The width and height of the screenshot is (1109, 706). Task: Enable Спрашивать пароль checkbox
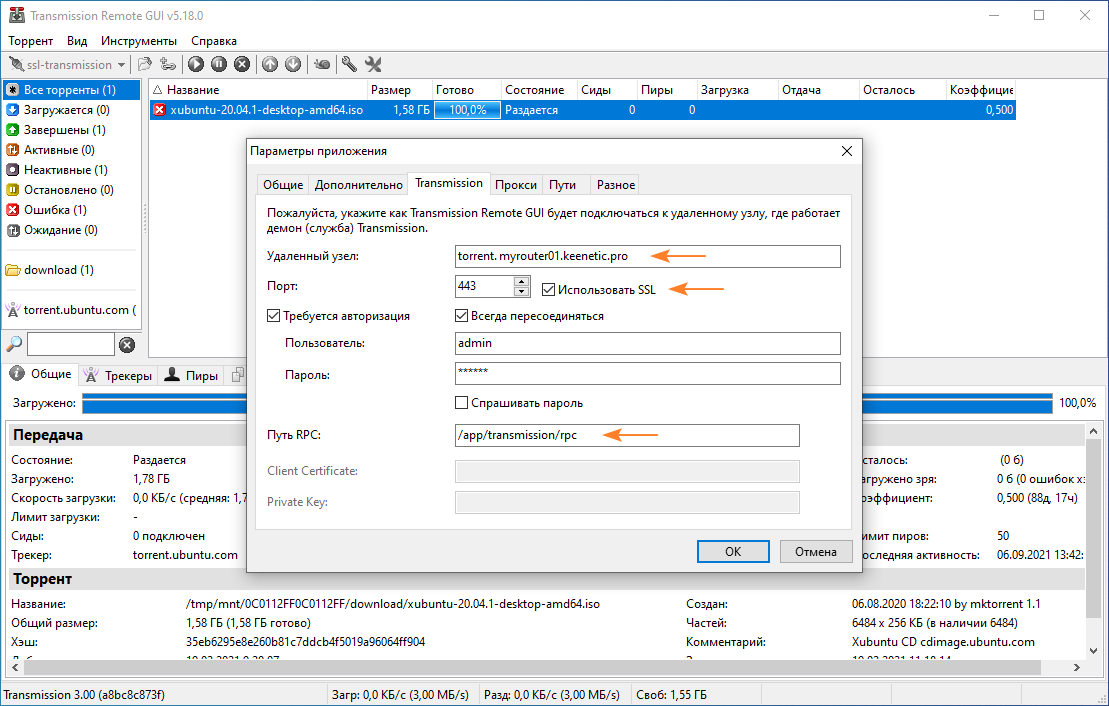pyautogui.click(x=462, y=403)
